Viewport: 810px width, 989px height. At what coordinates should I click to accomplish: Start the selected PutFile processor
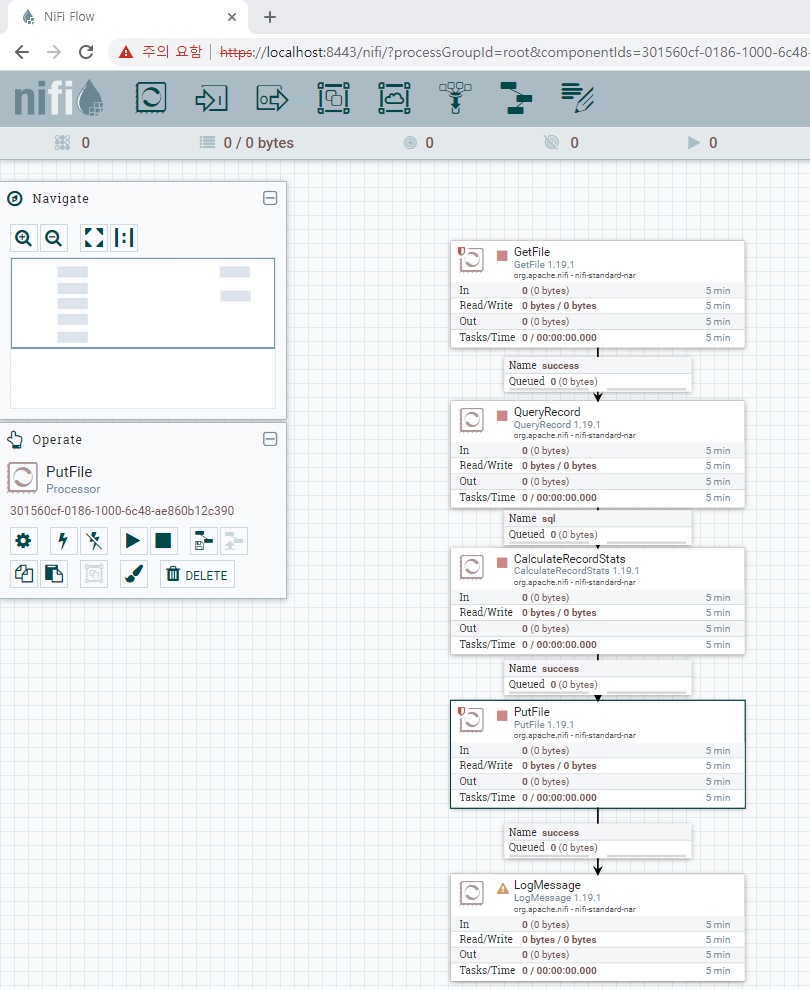(x=133, y=541)
